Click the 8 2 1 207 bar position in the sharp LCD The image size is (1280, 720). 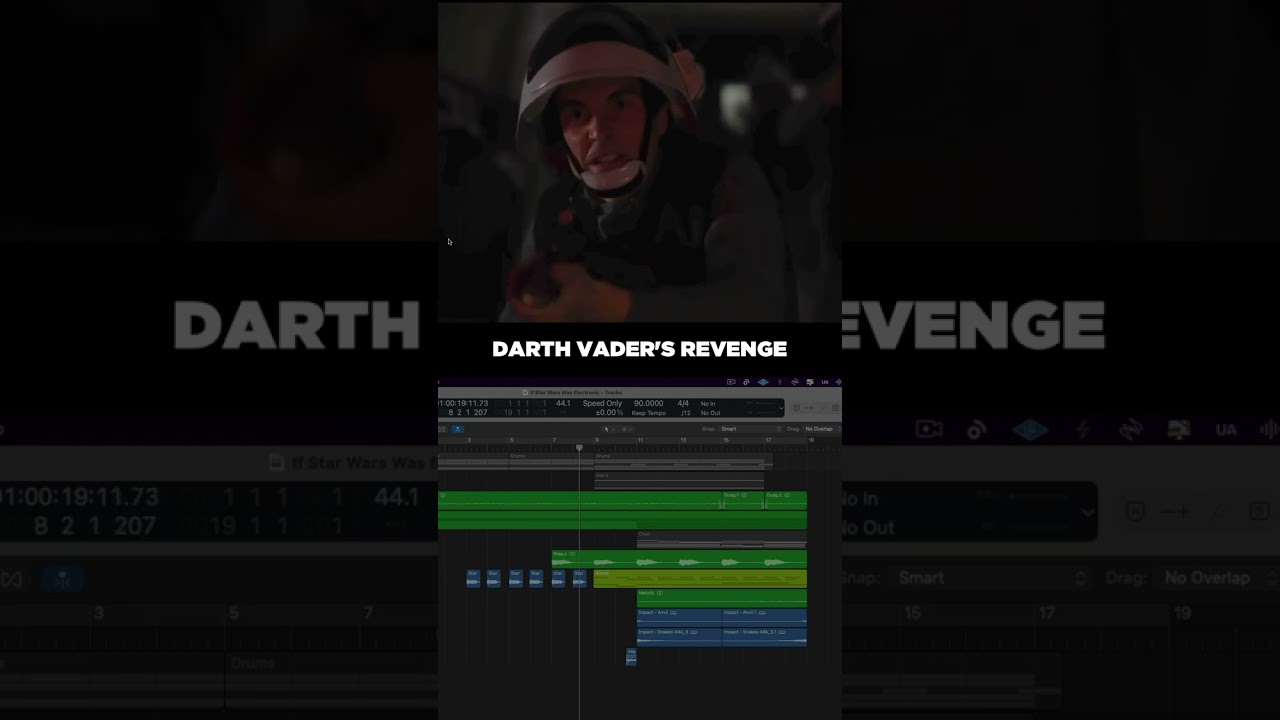(x=468, y=413)
